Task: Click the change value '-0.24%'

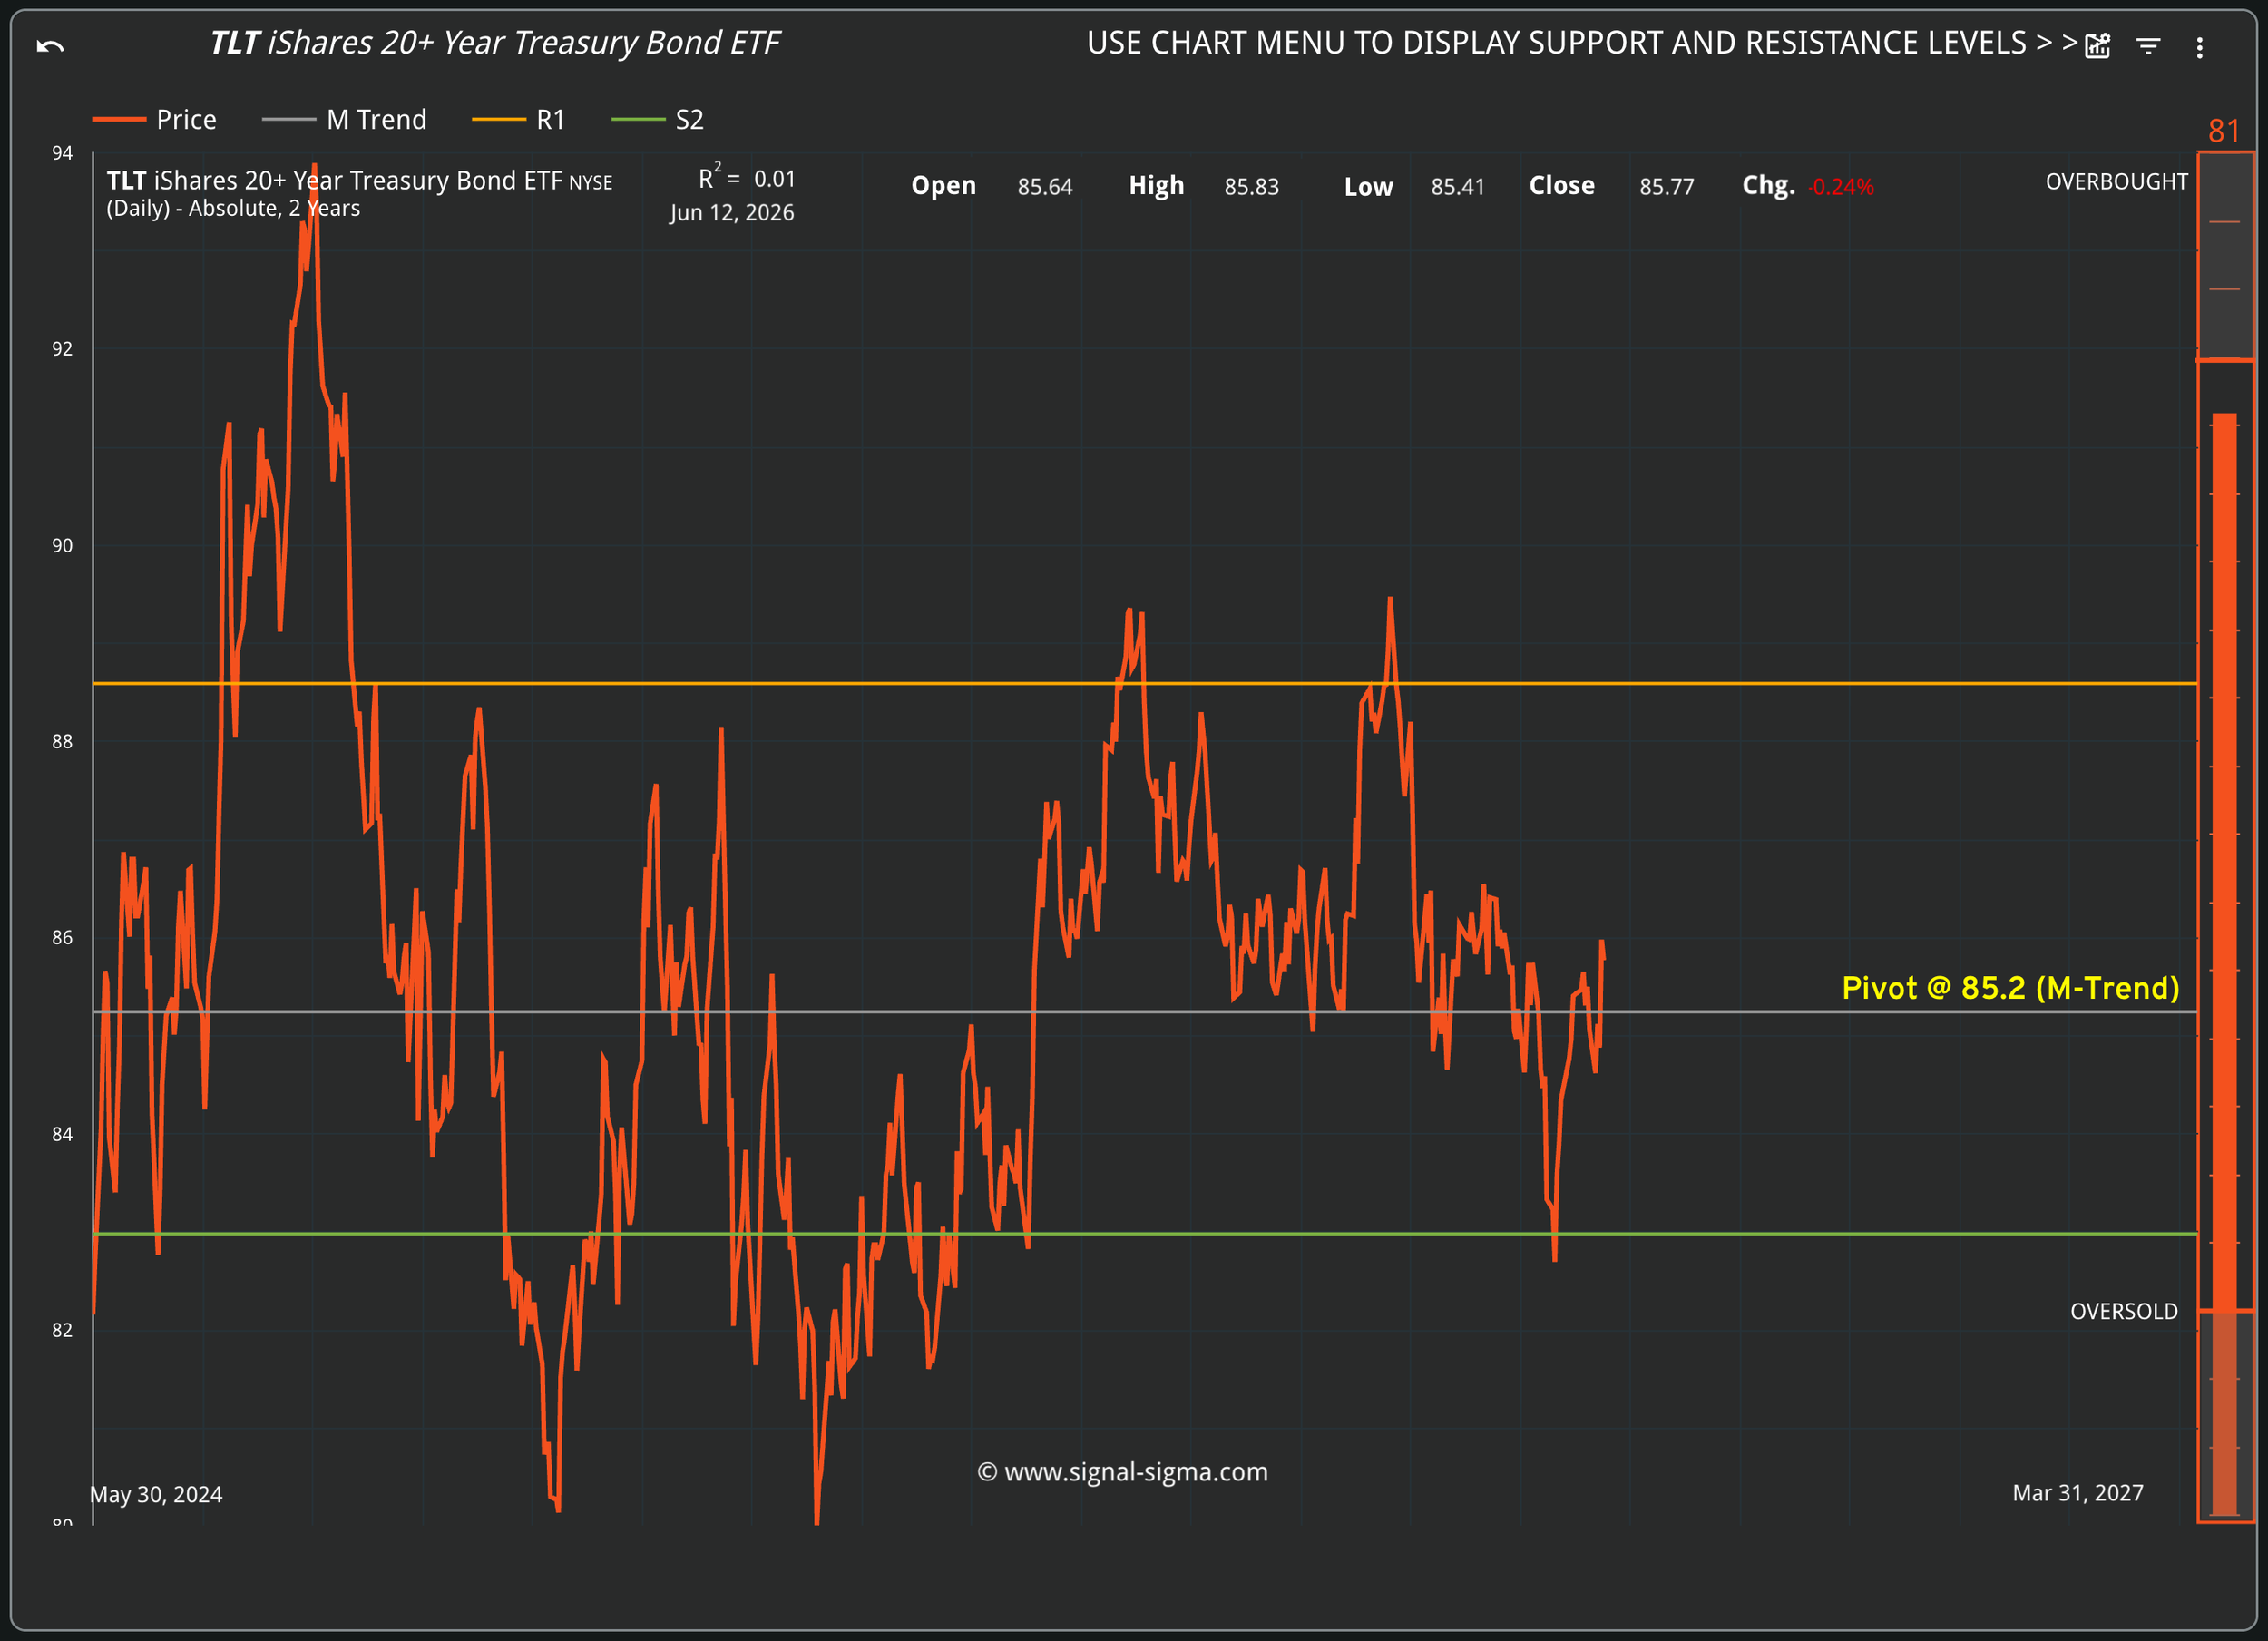Action: pos(1840,187)
